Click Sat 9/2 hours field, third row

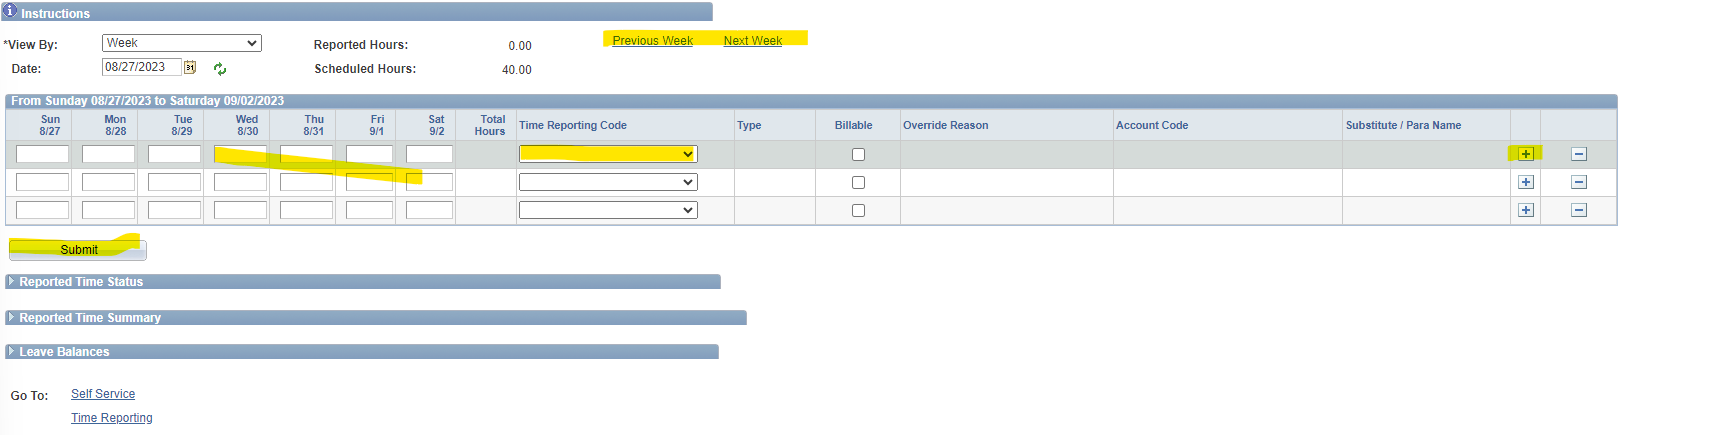pos(429,210)
